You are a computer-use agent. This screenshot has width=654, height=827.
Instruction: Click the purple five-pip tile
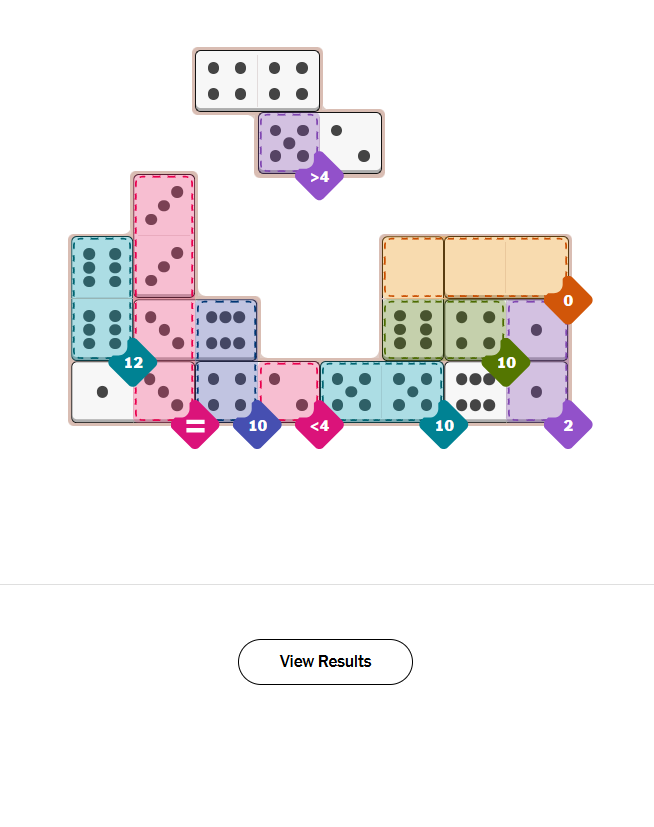[x=289, y=142]
